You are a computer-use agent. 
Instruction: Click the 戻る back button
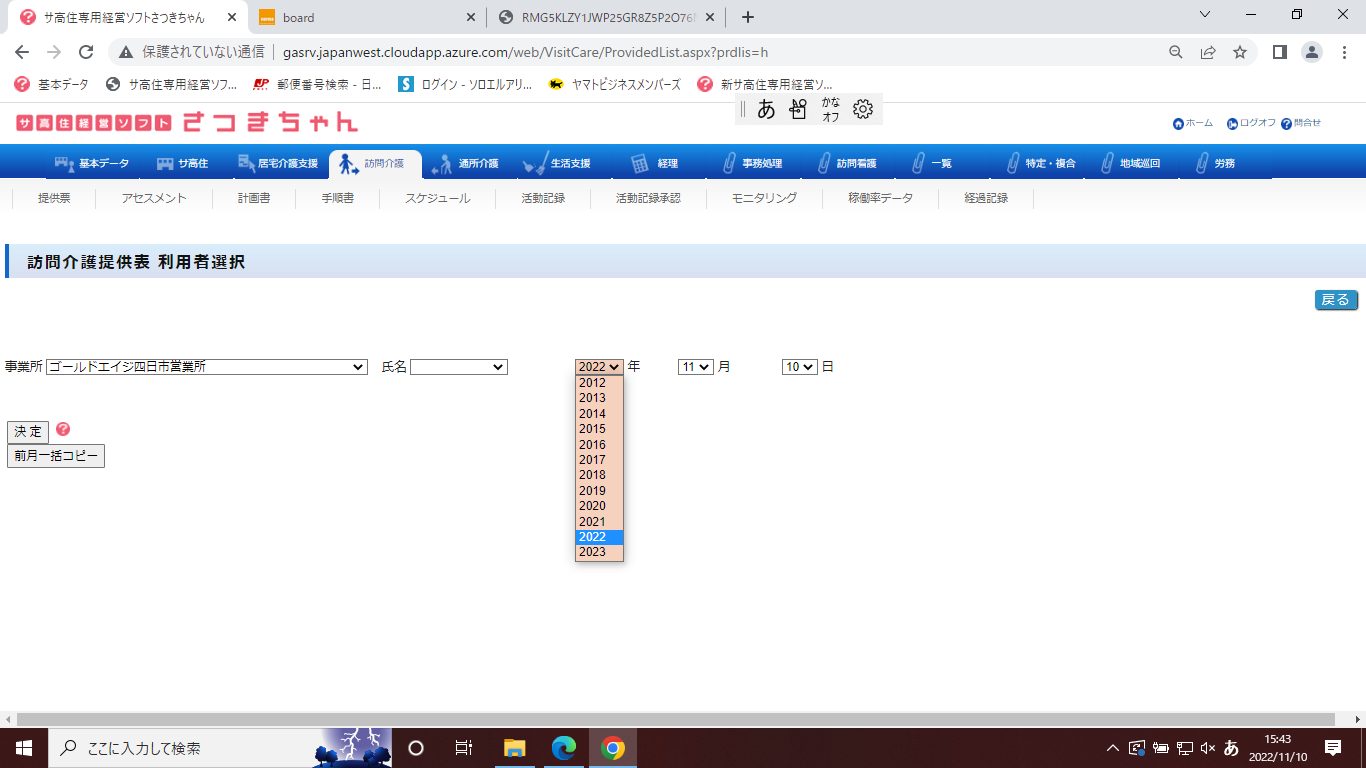click(x=1335, y=300)
